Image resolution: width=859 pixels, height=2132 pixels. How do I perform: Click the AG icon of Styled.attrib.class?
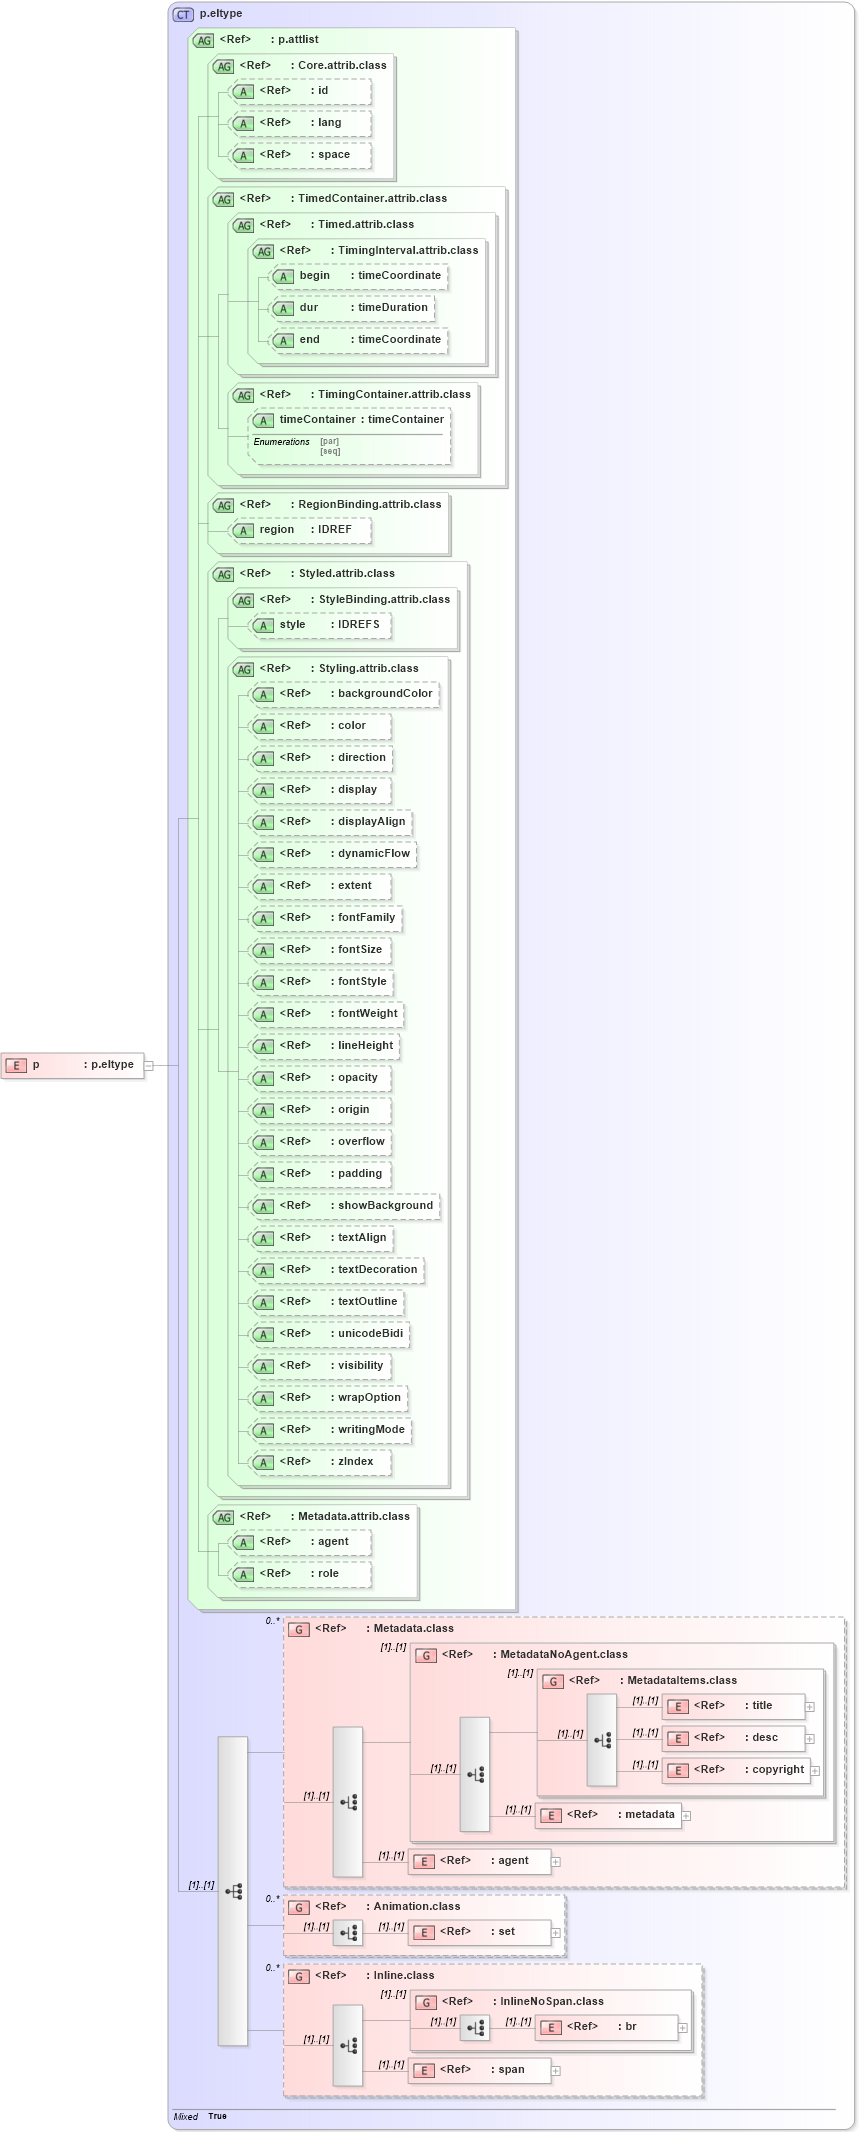click(223, 574)
